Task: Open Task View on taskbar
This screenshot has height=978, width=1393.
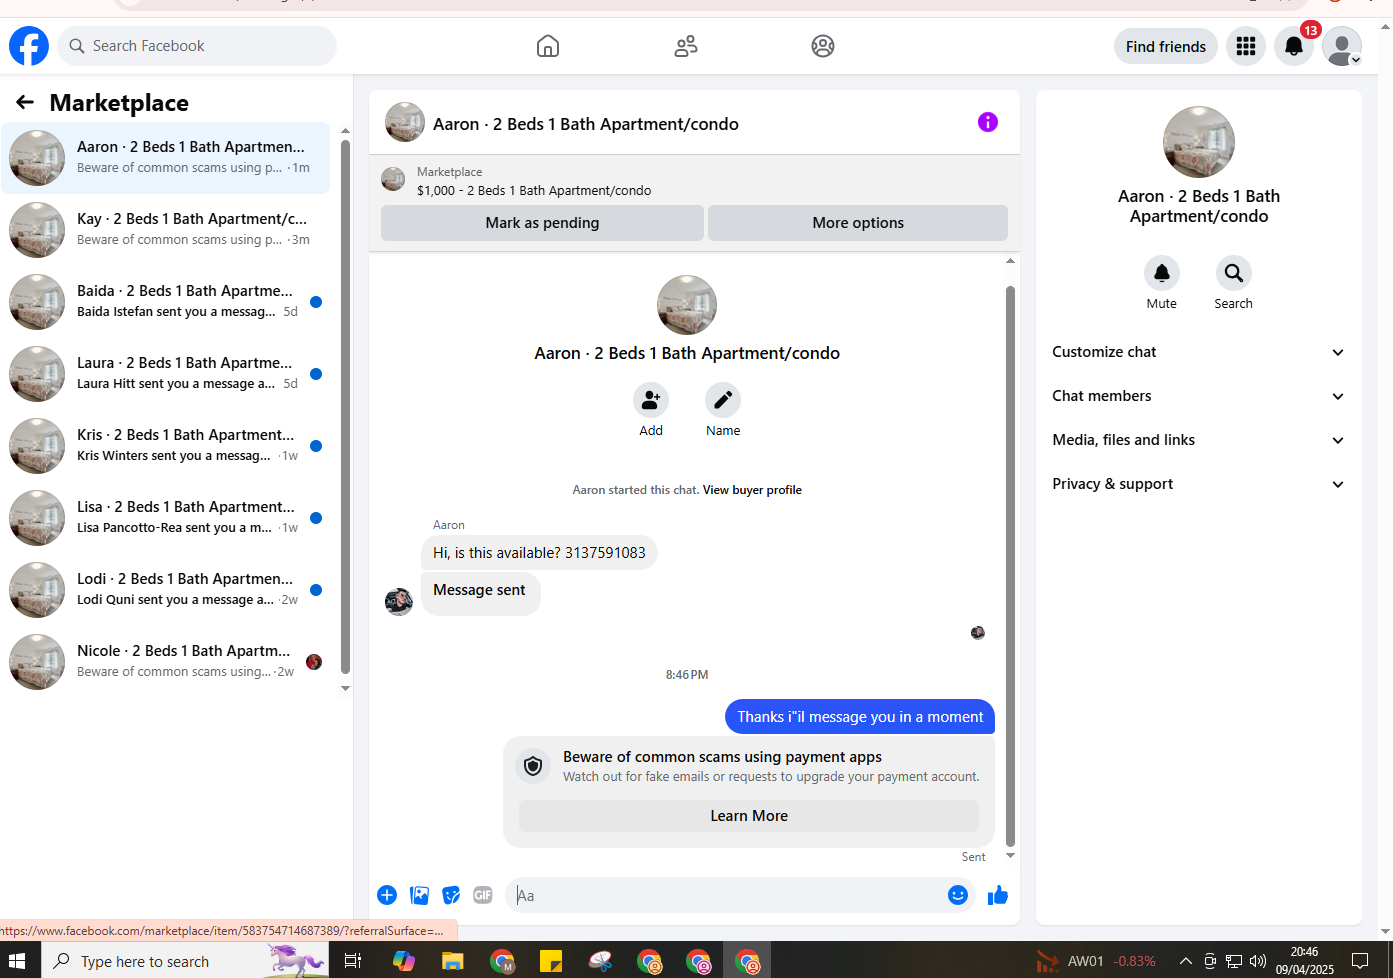Action: pyautogui.click(x=353, y=961)
